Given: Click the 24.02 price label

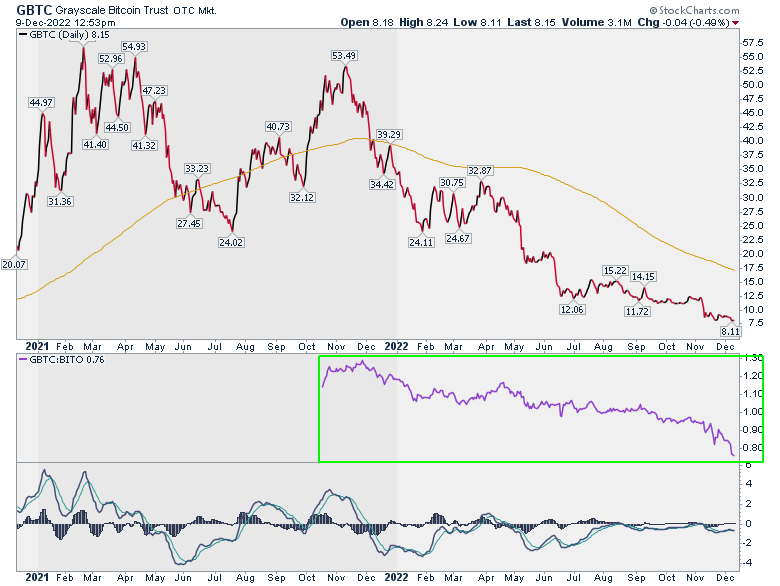Looking at the screenshot, I should [231, 242].
